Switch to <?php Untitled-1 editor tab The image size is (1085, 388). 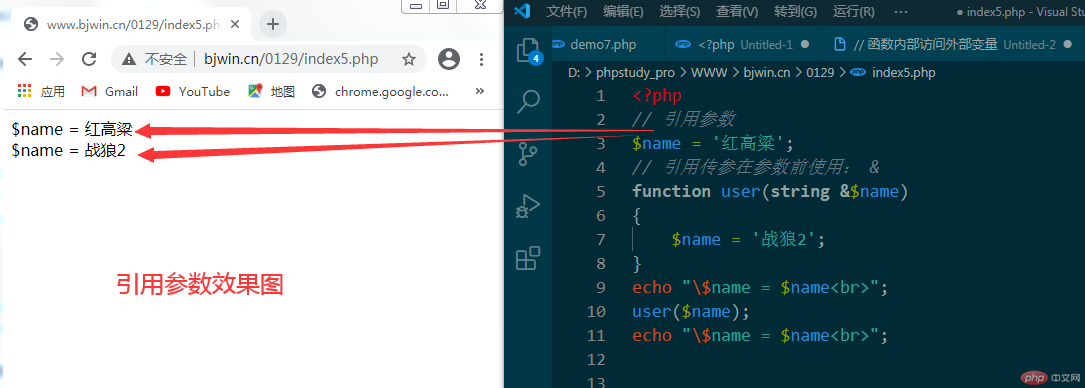pos(742,44)
